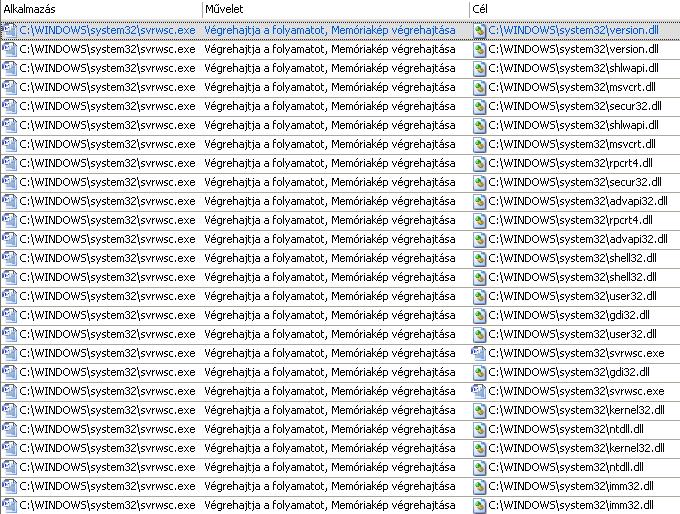The width and height of the screenshot is (680, 514).
Task: Select the lower user32.dll target path text
Action: tap(572, 334)
